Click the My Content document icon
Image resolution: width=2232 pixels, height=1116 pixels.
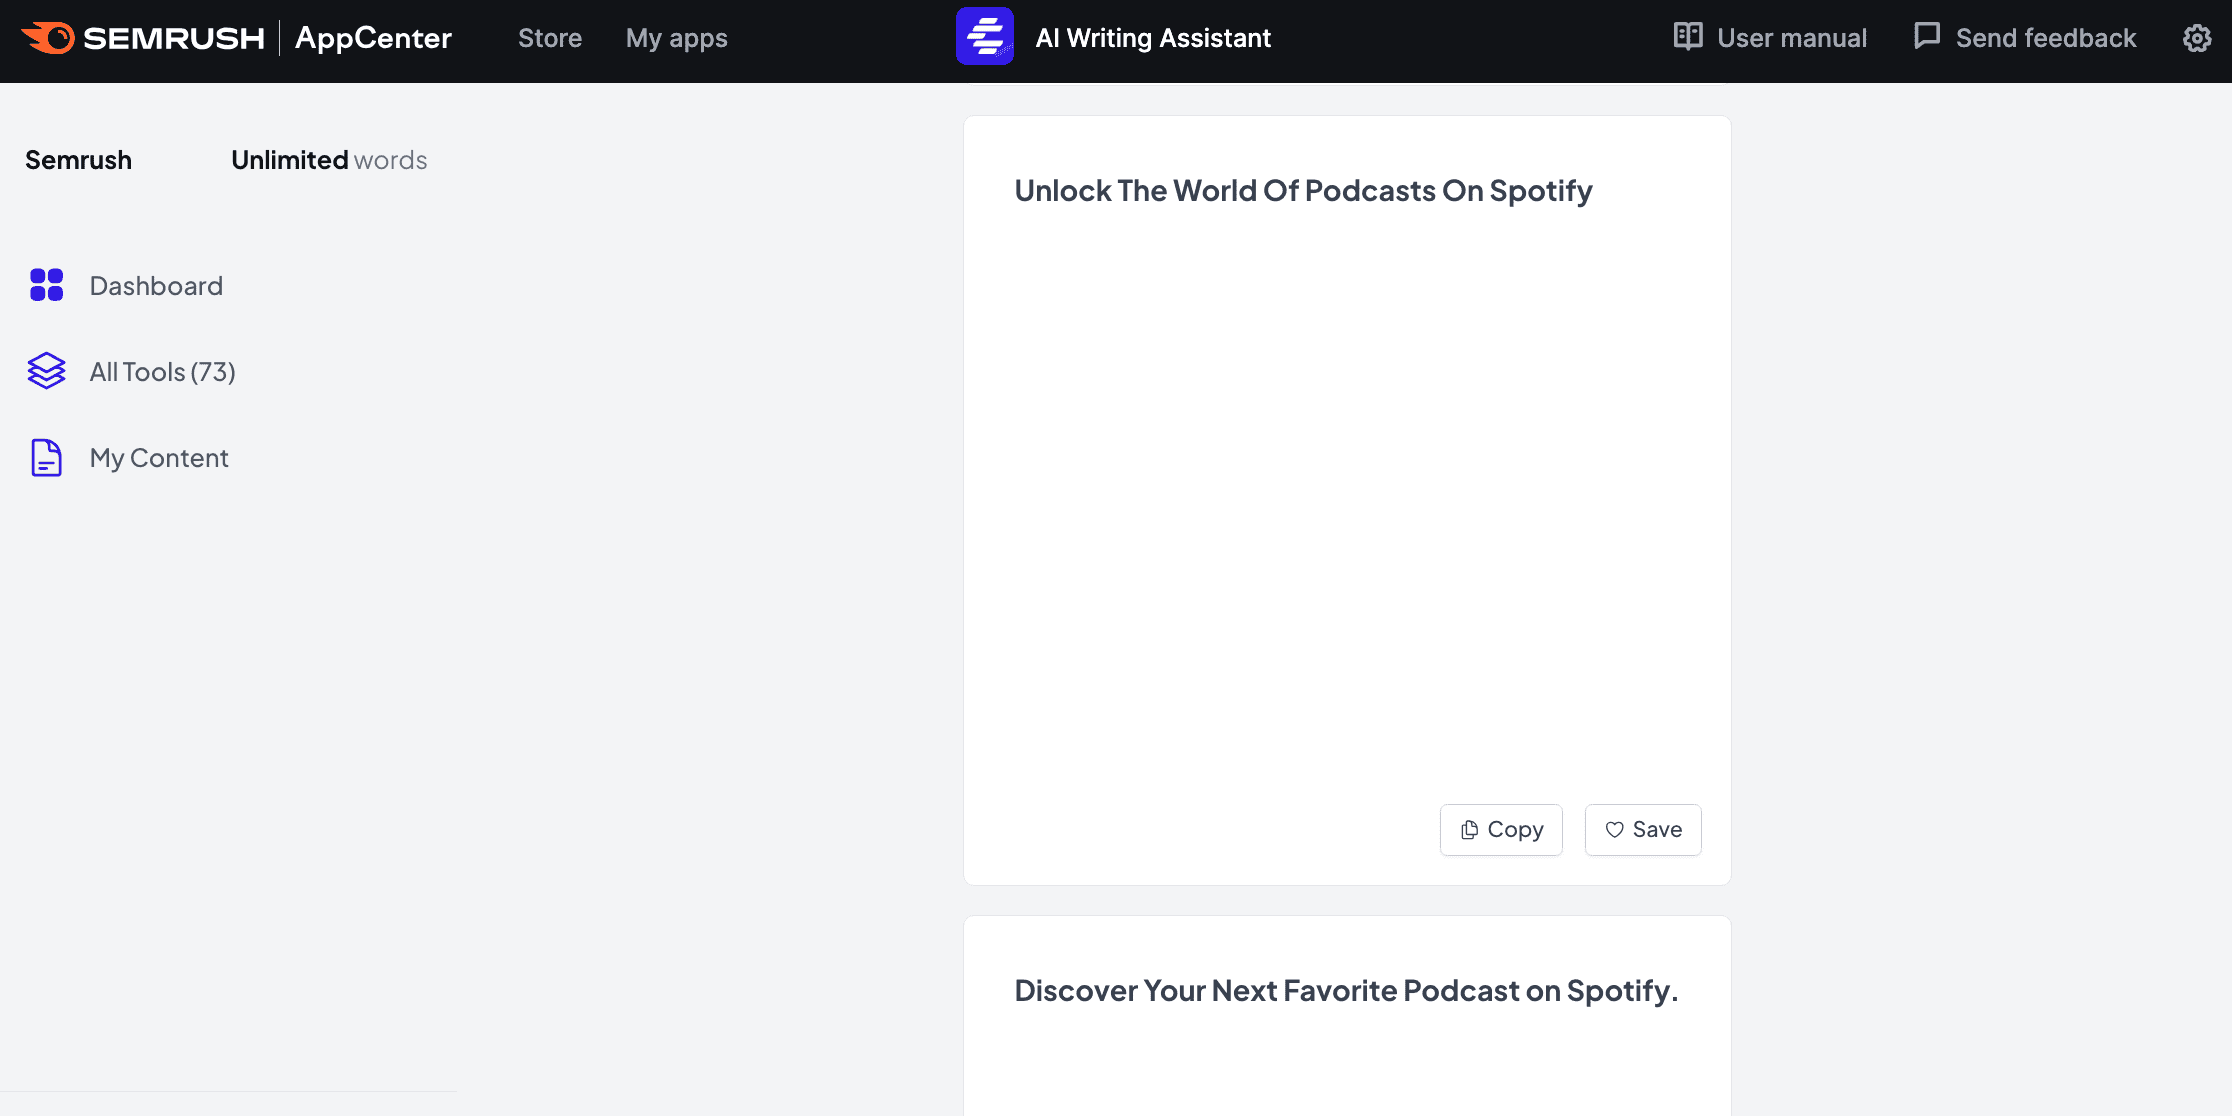click(46, 457)
